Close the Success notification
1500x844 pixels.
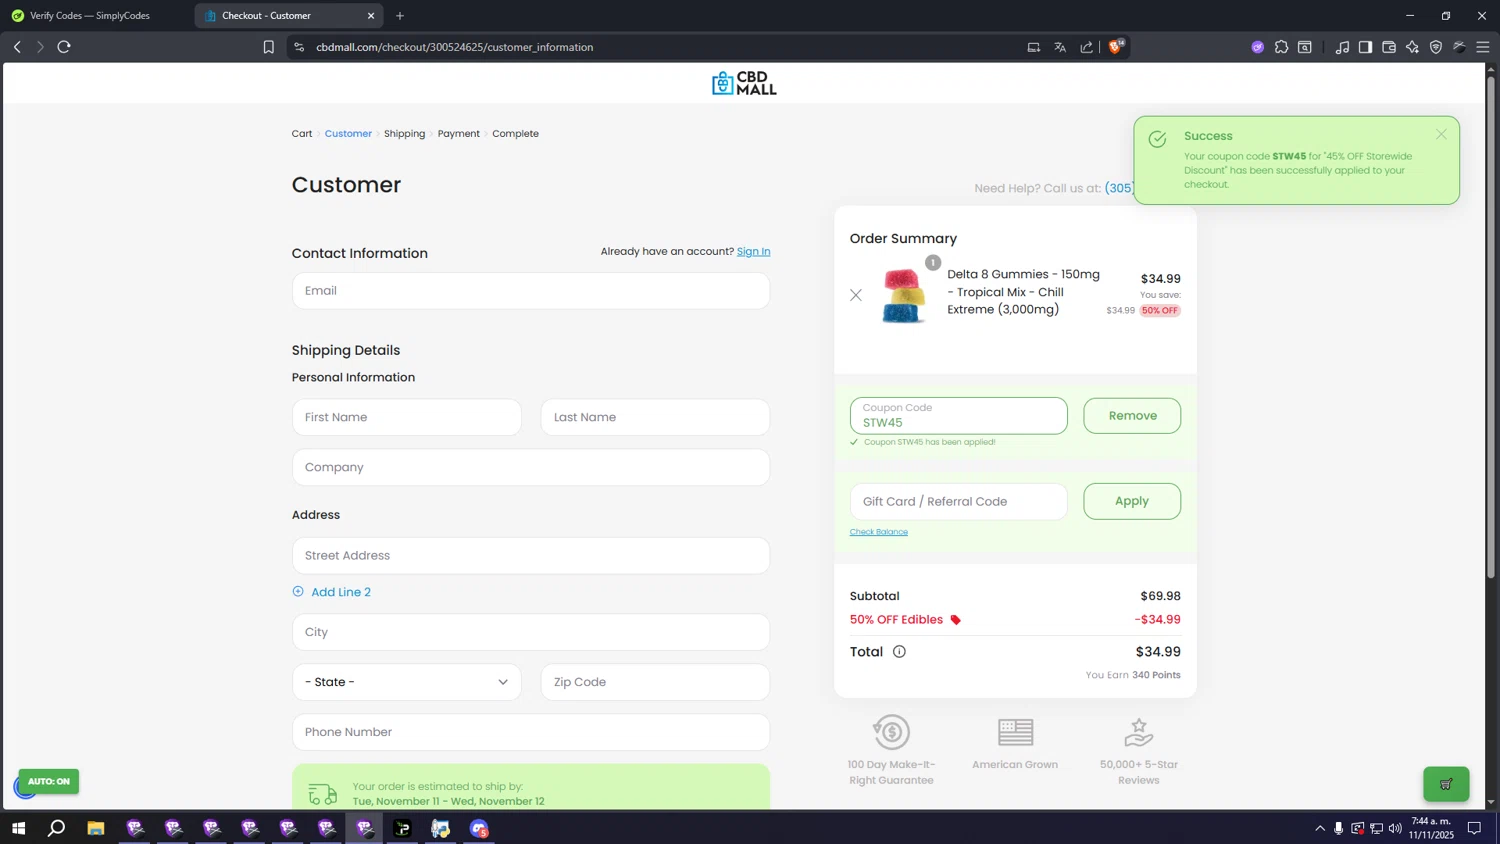pyautogui.click(x=1441, y=134)
